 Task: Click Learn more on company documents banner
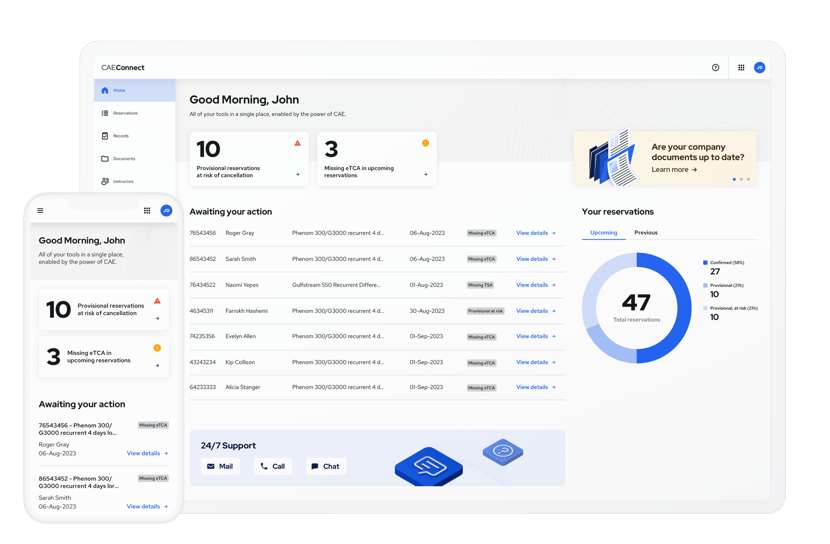point(674,170)
